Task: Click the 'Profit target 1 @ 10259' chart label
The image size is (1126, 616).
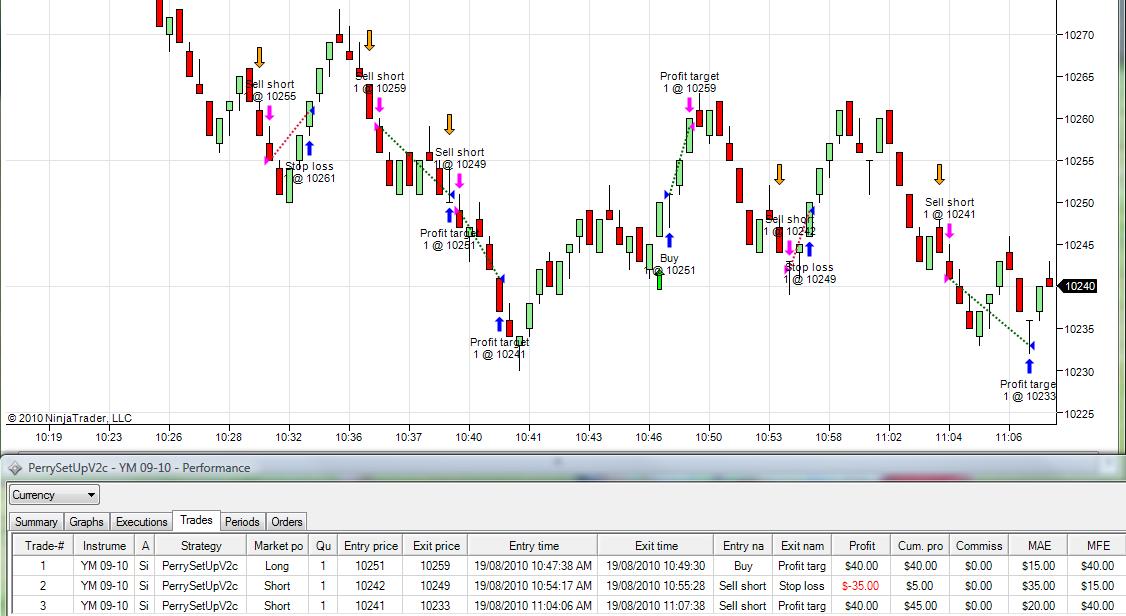Action: [x=689, y=82]
